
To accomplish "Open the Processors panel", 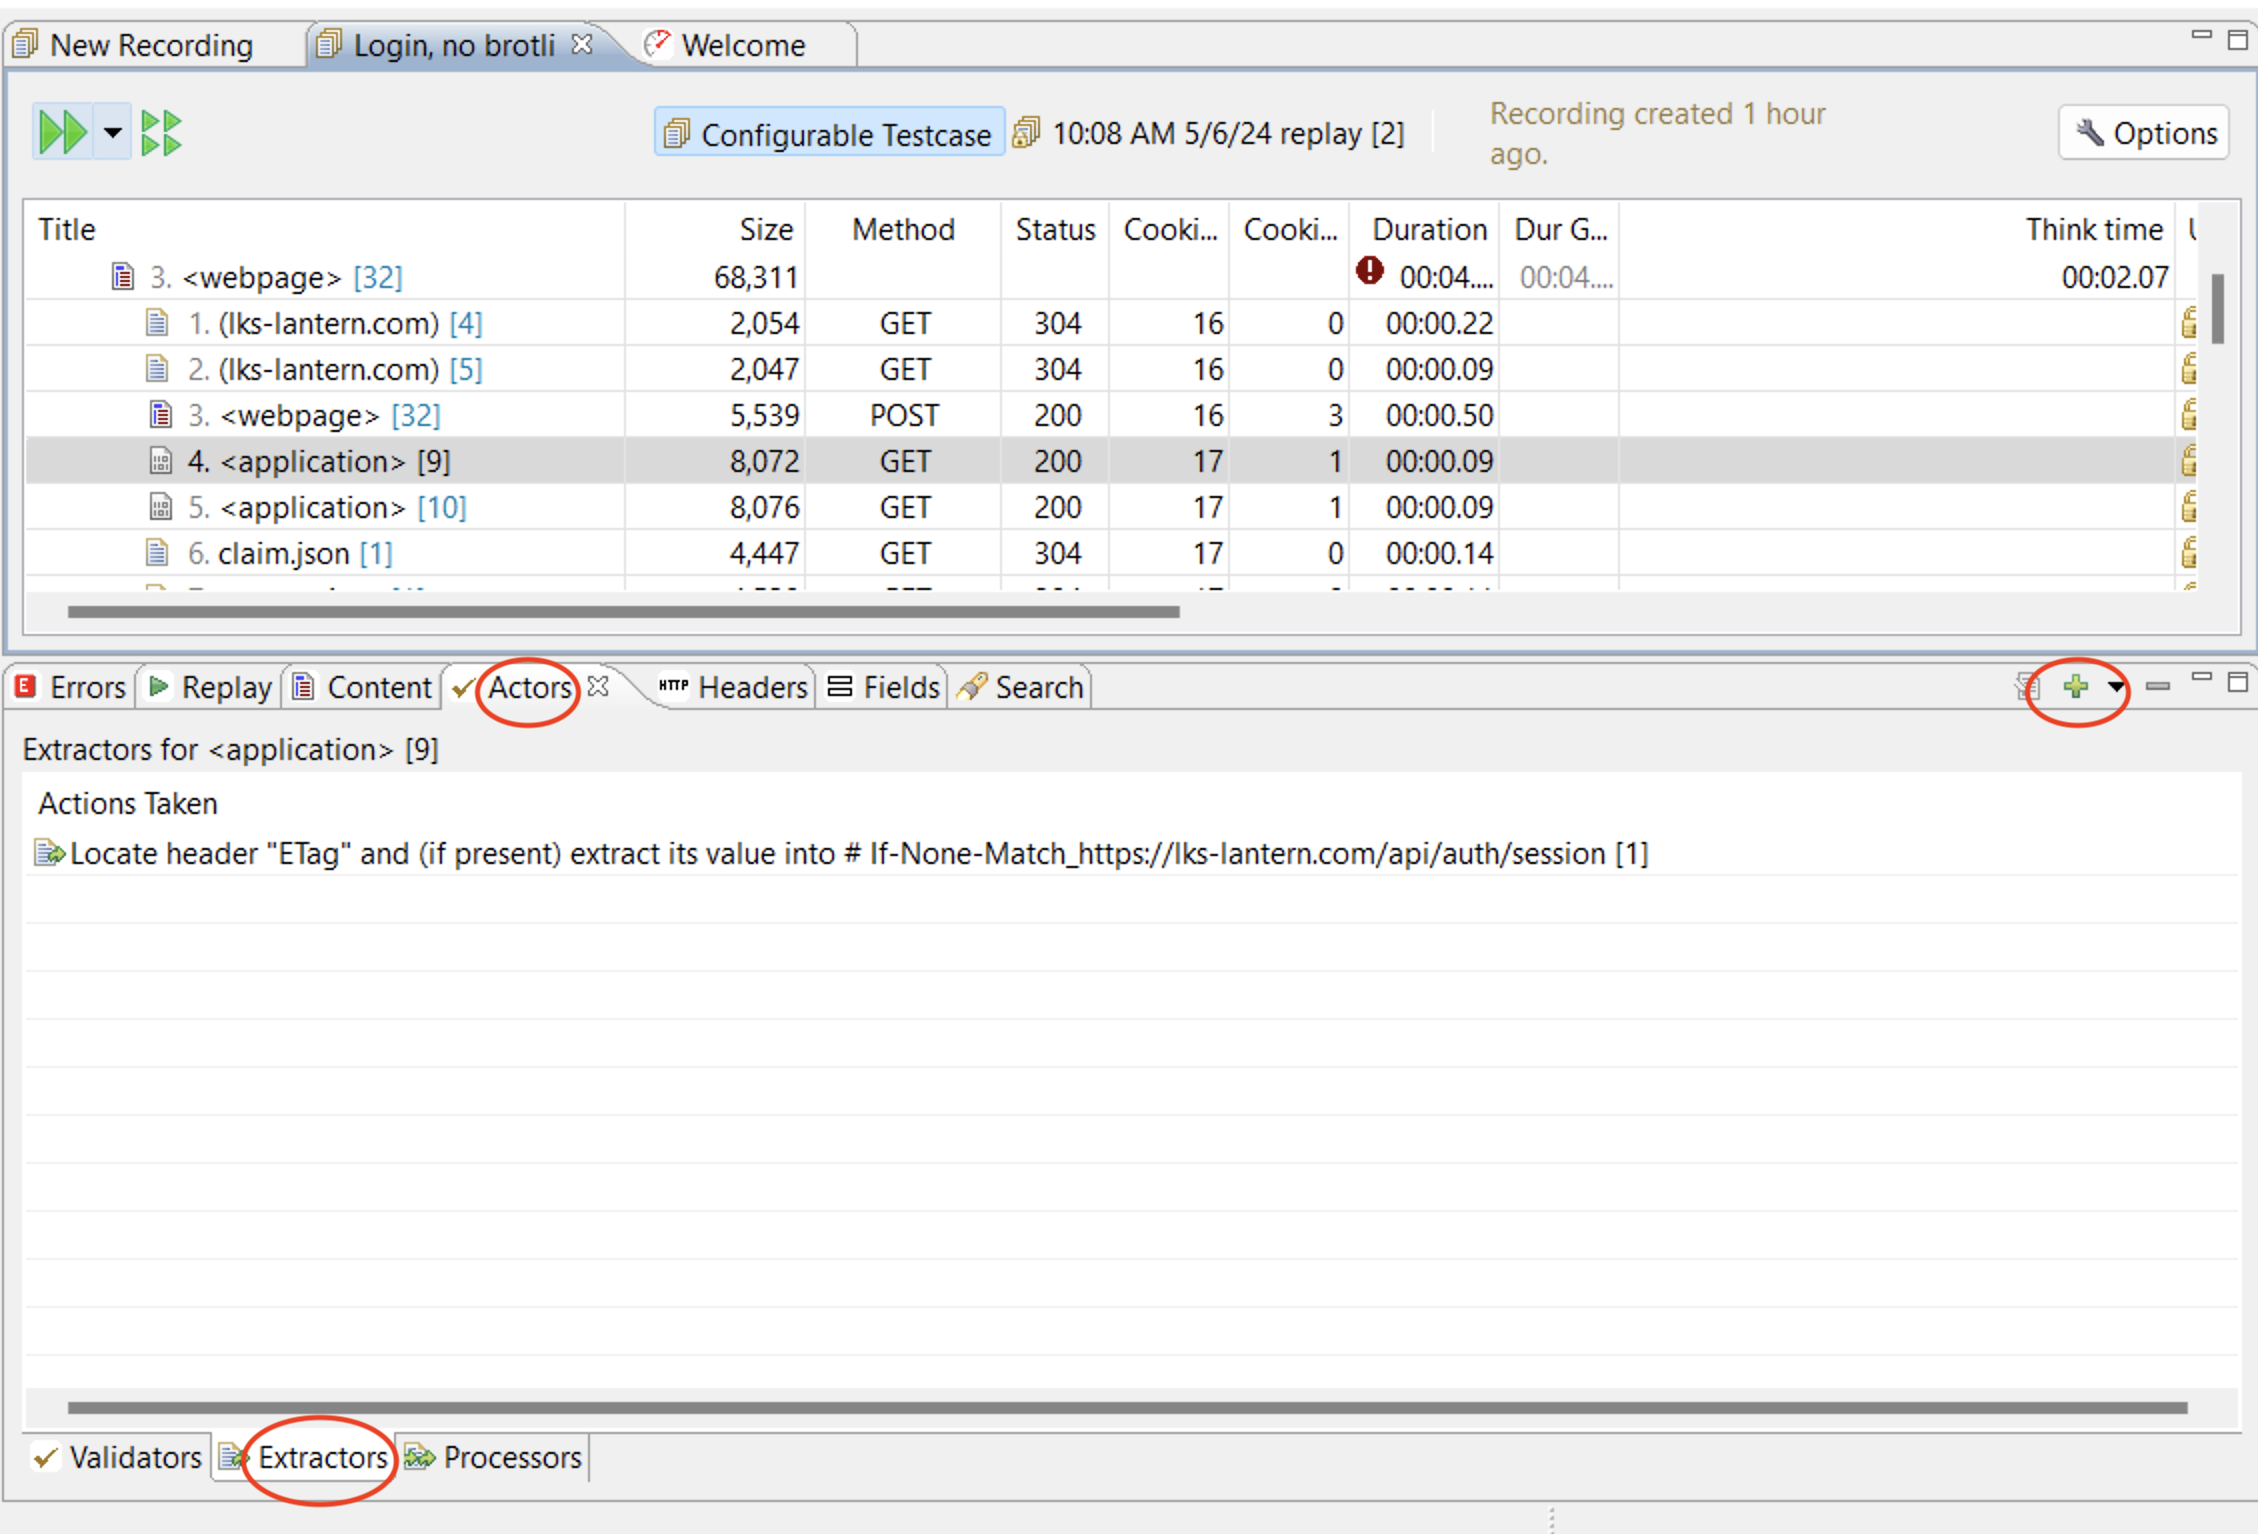I will coord(512,1457).
